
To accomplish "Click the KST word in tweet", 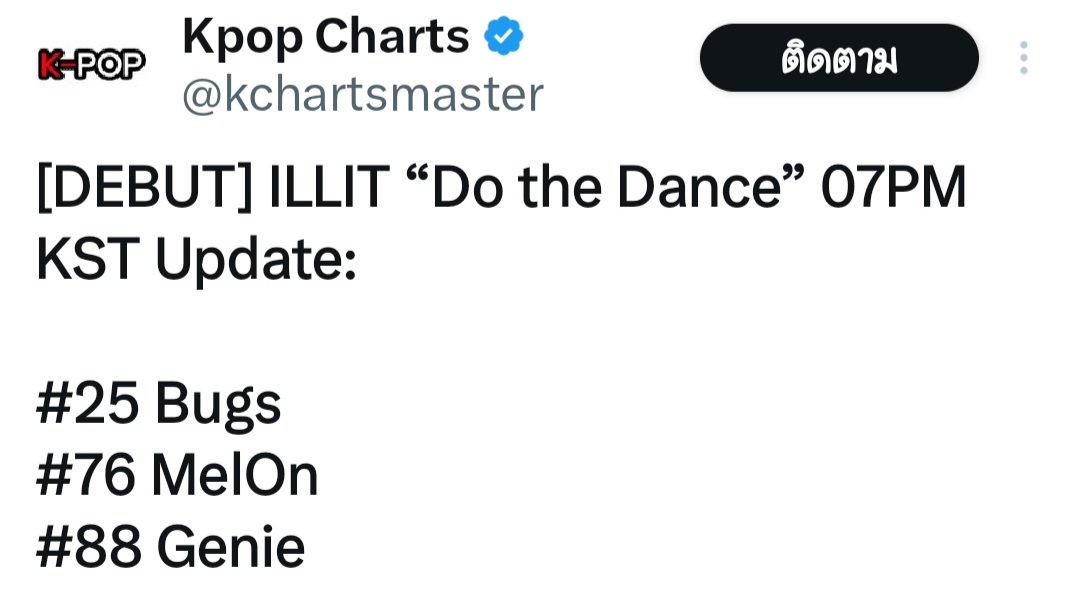I will coord(88,259).
